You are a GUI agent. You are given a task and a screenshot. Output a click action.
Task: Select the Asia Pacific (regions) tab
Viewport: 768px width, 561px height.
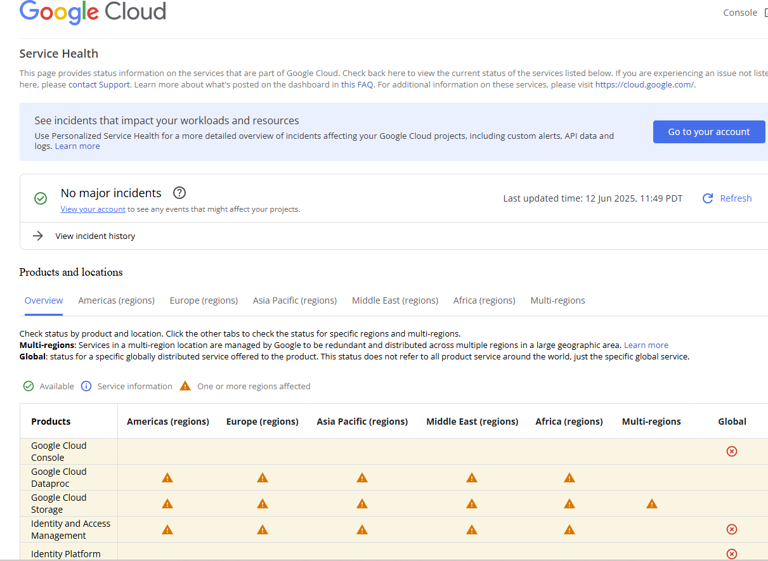pyautogui.click(x=294, y=300)
